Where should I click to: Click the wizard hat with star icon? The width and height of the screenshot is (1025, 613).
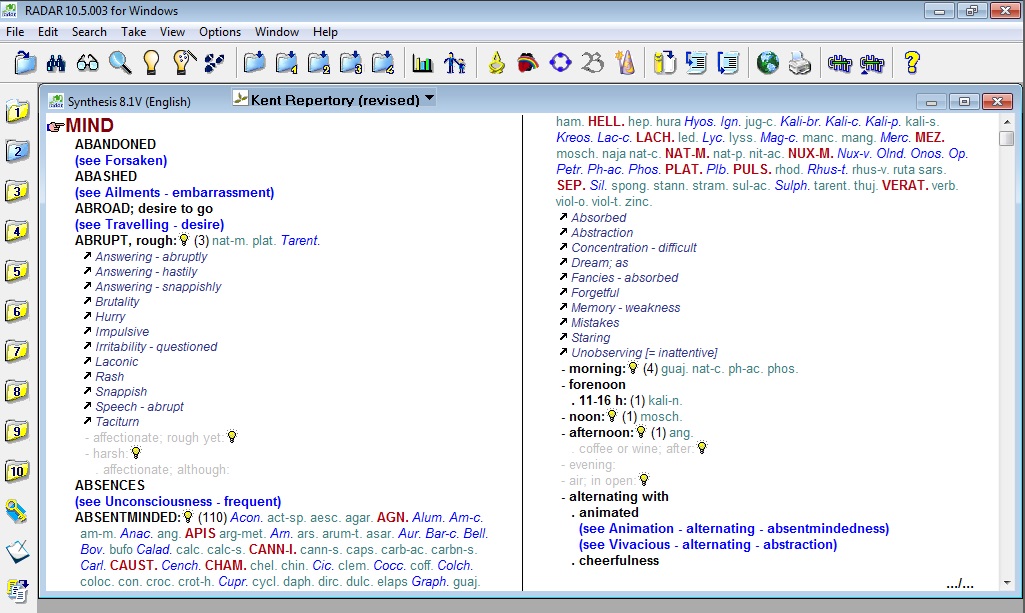[x=625, y=63]
